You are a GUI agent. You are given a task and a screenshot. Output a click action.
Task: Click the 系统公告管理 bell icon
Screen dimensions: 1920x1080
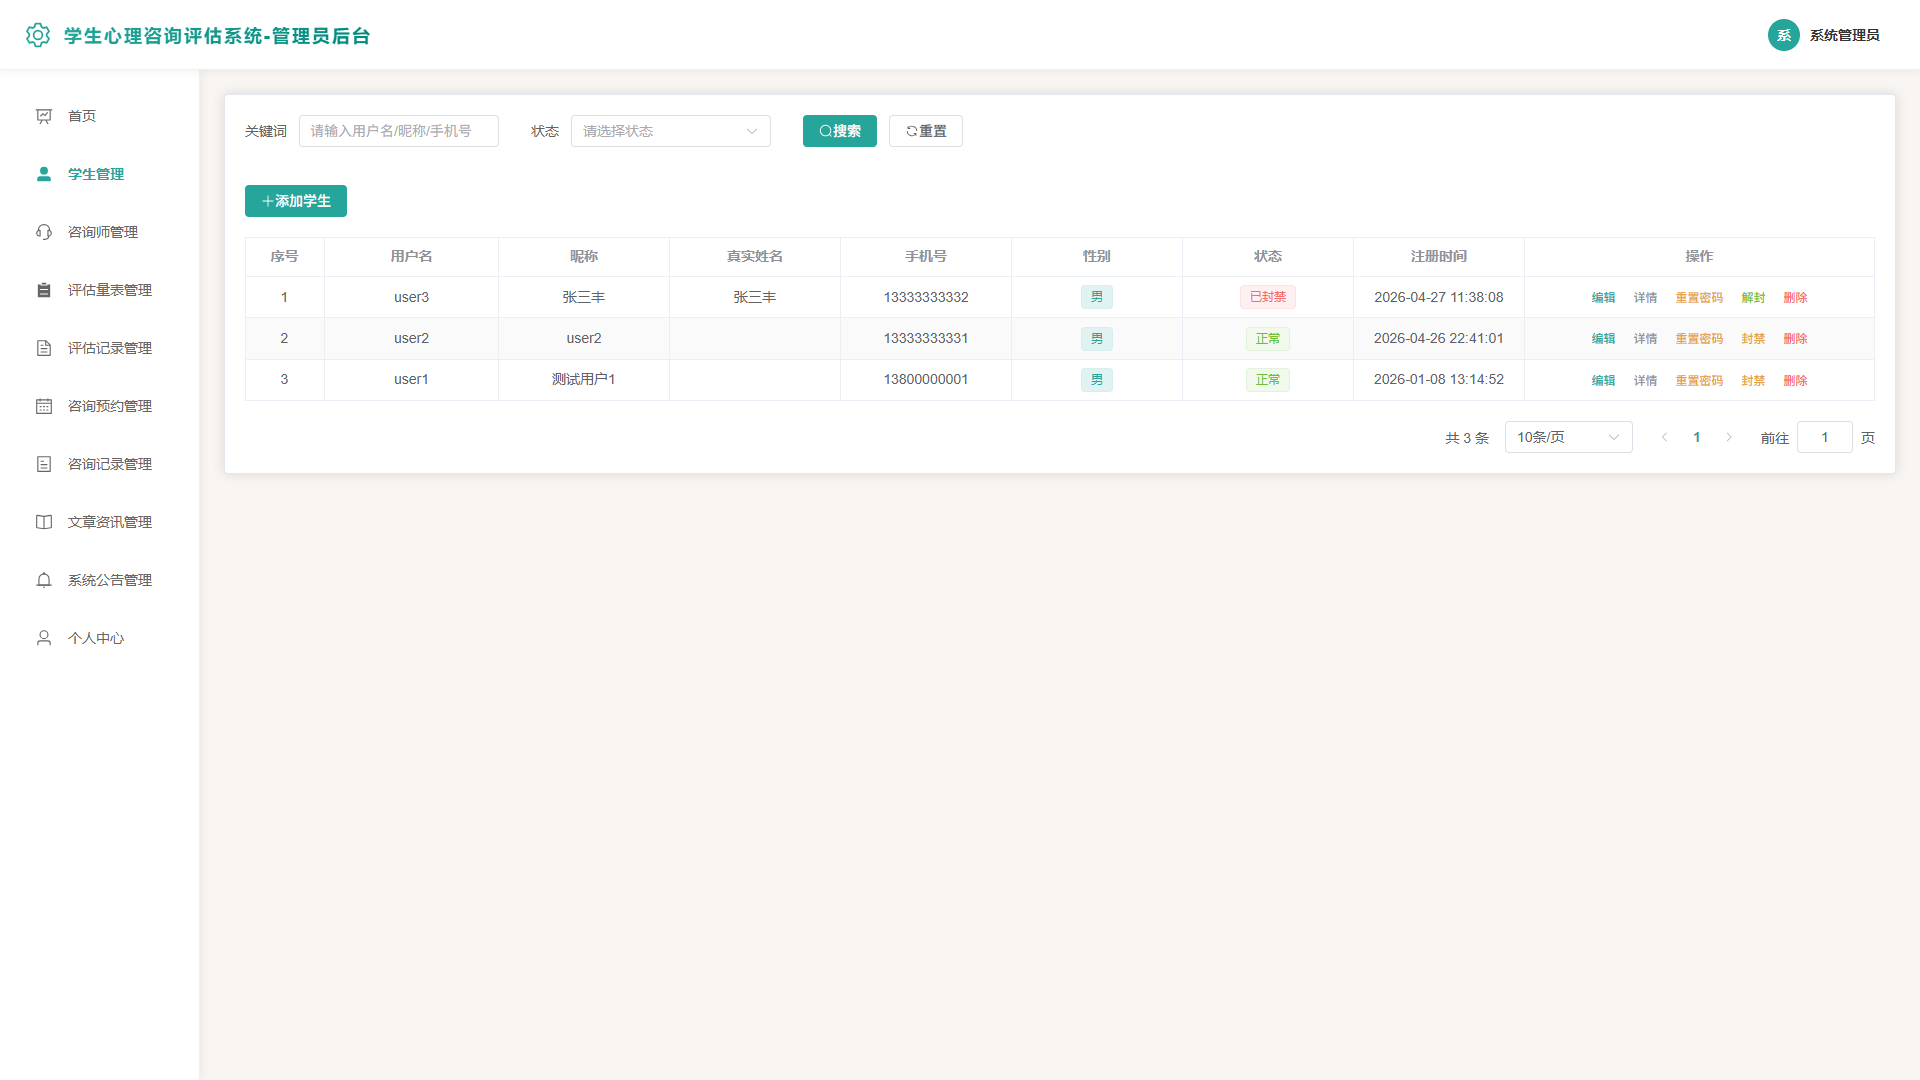44,580
